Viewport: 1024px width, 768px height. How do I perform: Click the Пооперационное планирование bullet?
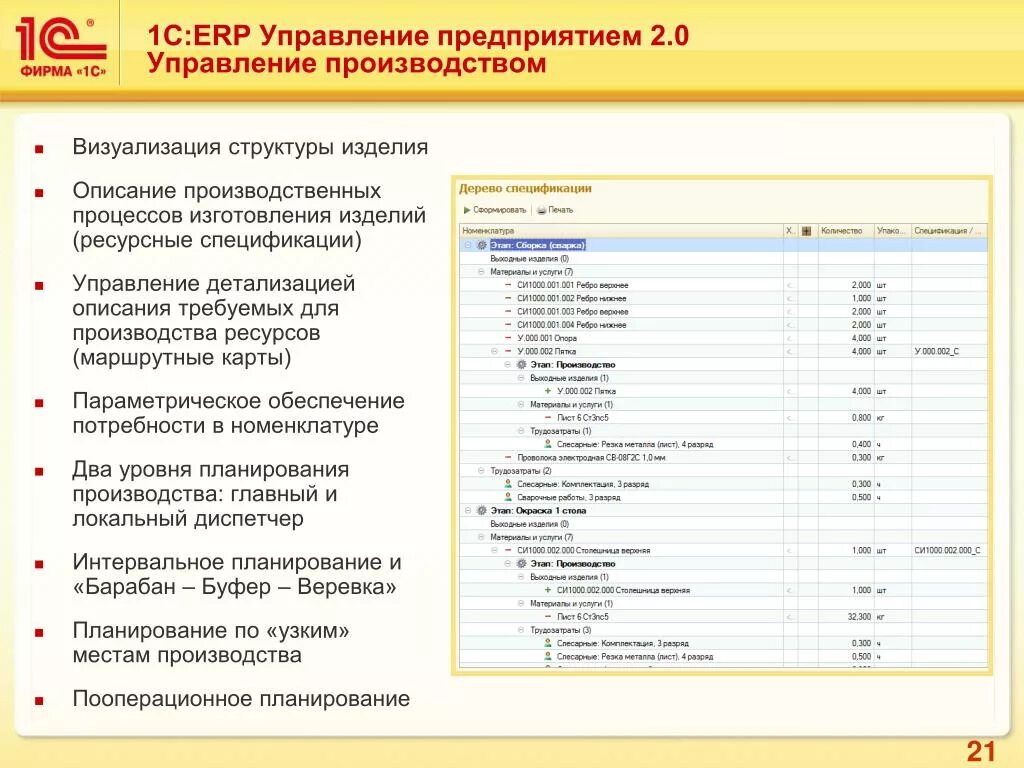pos(241,699)
